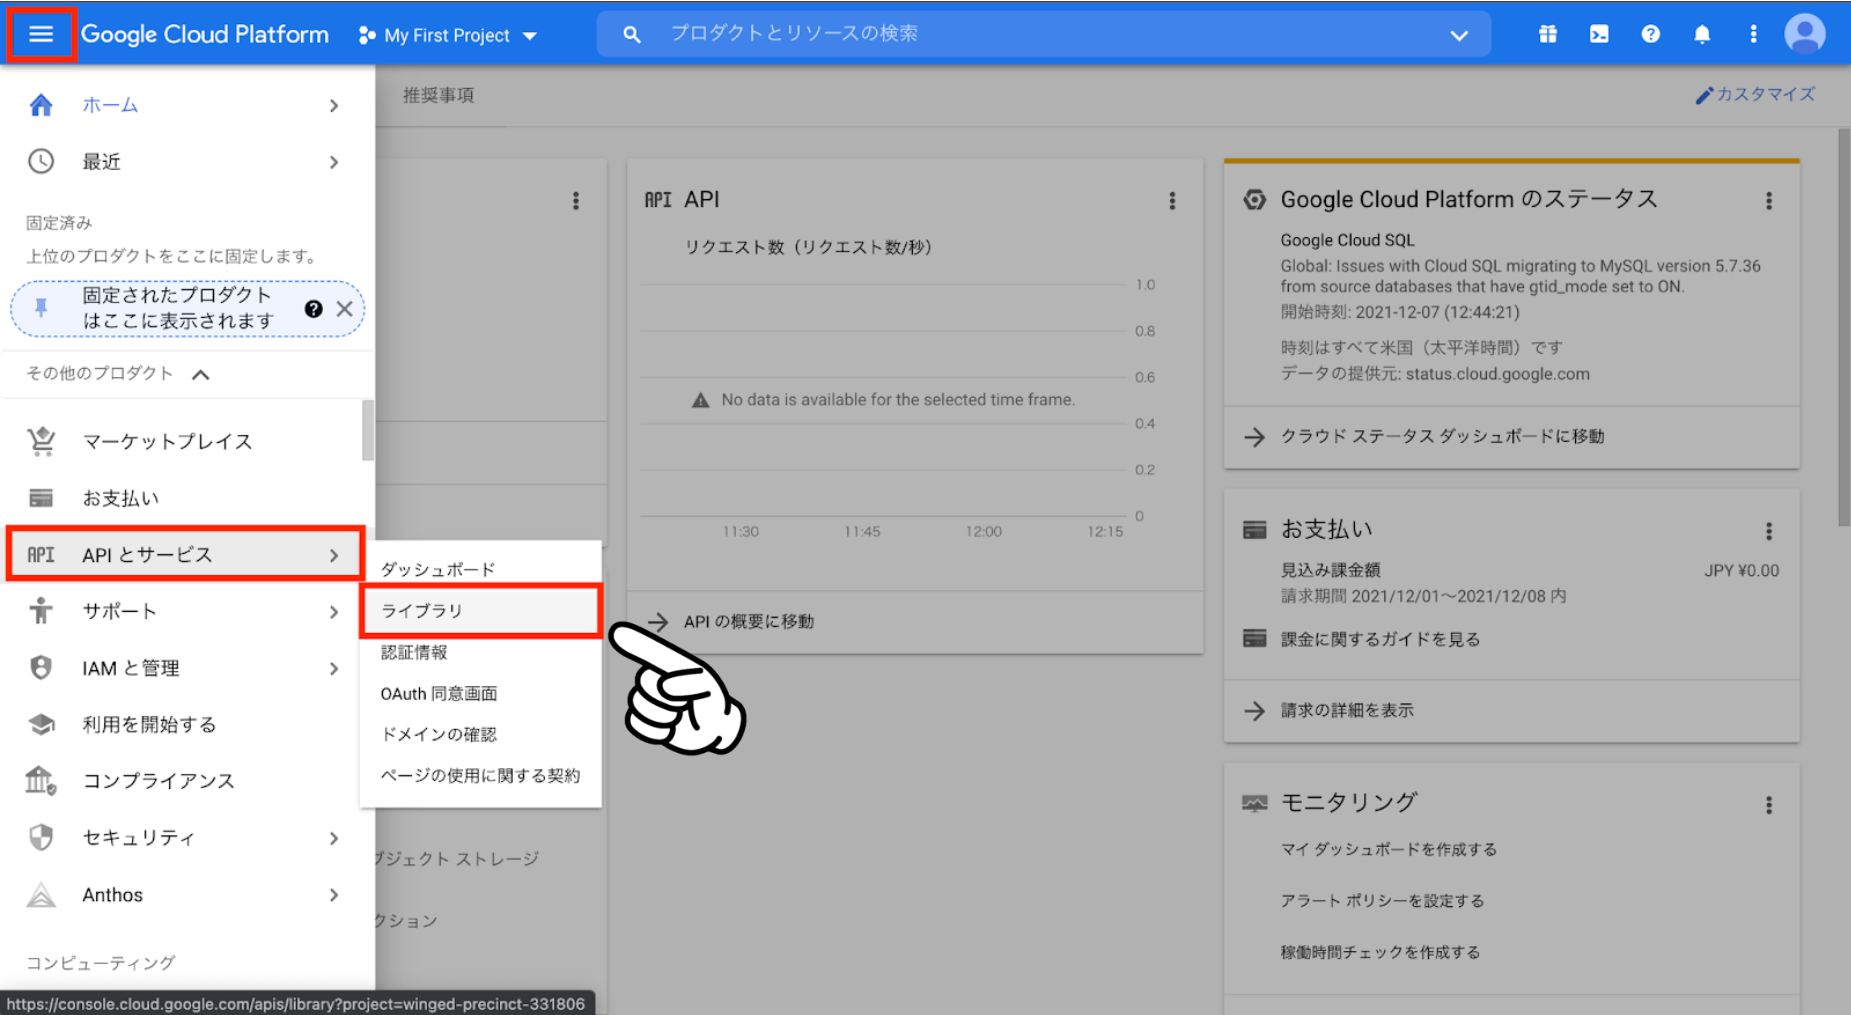Open the モニタリング card three-dot menu
1851x1015 pixels.
tap(1768, 805)
